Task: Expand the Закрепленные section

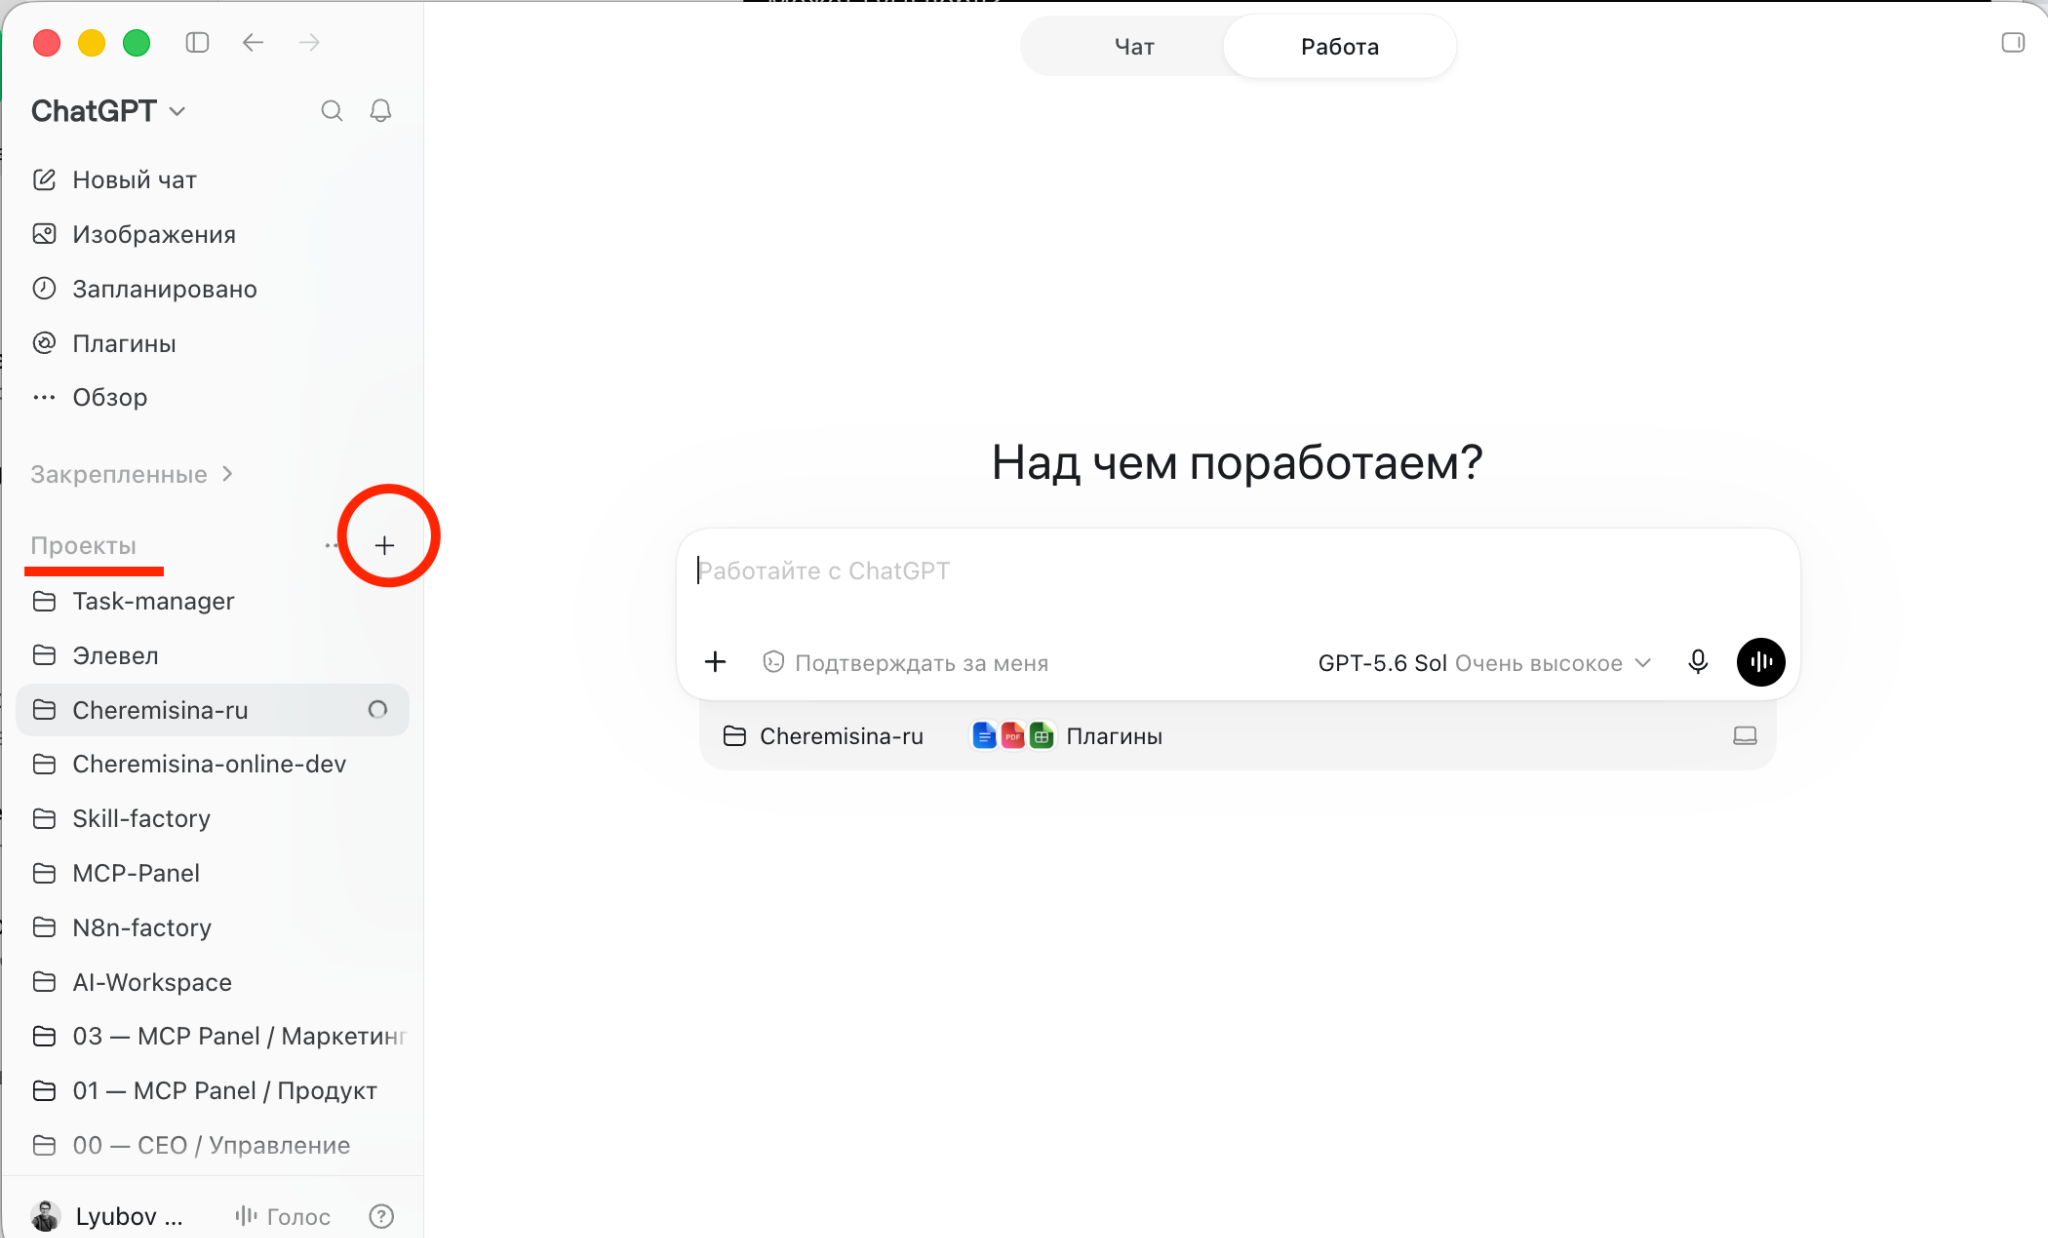Action: tap(132, 474)
